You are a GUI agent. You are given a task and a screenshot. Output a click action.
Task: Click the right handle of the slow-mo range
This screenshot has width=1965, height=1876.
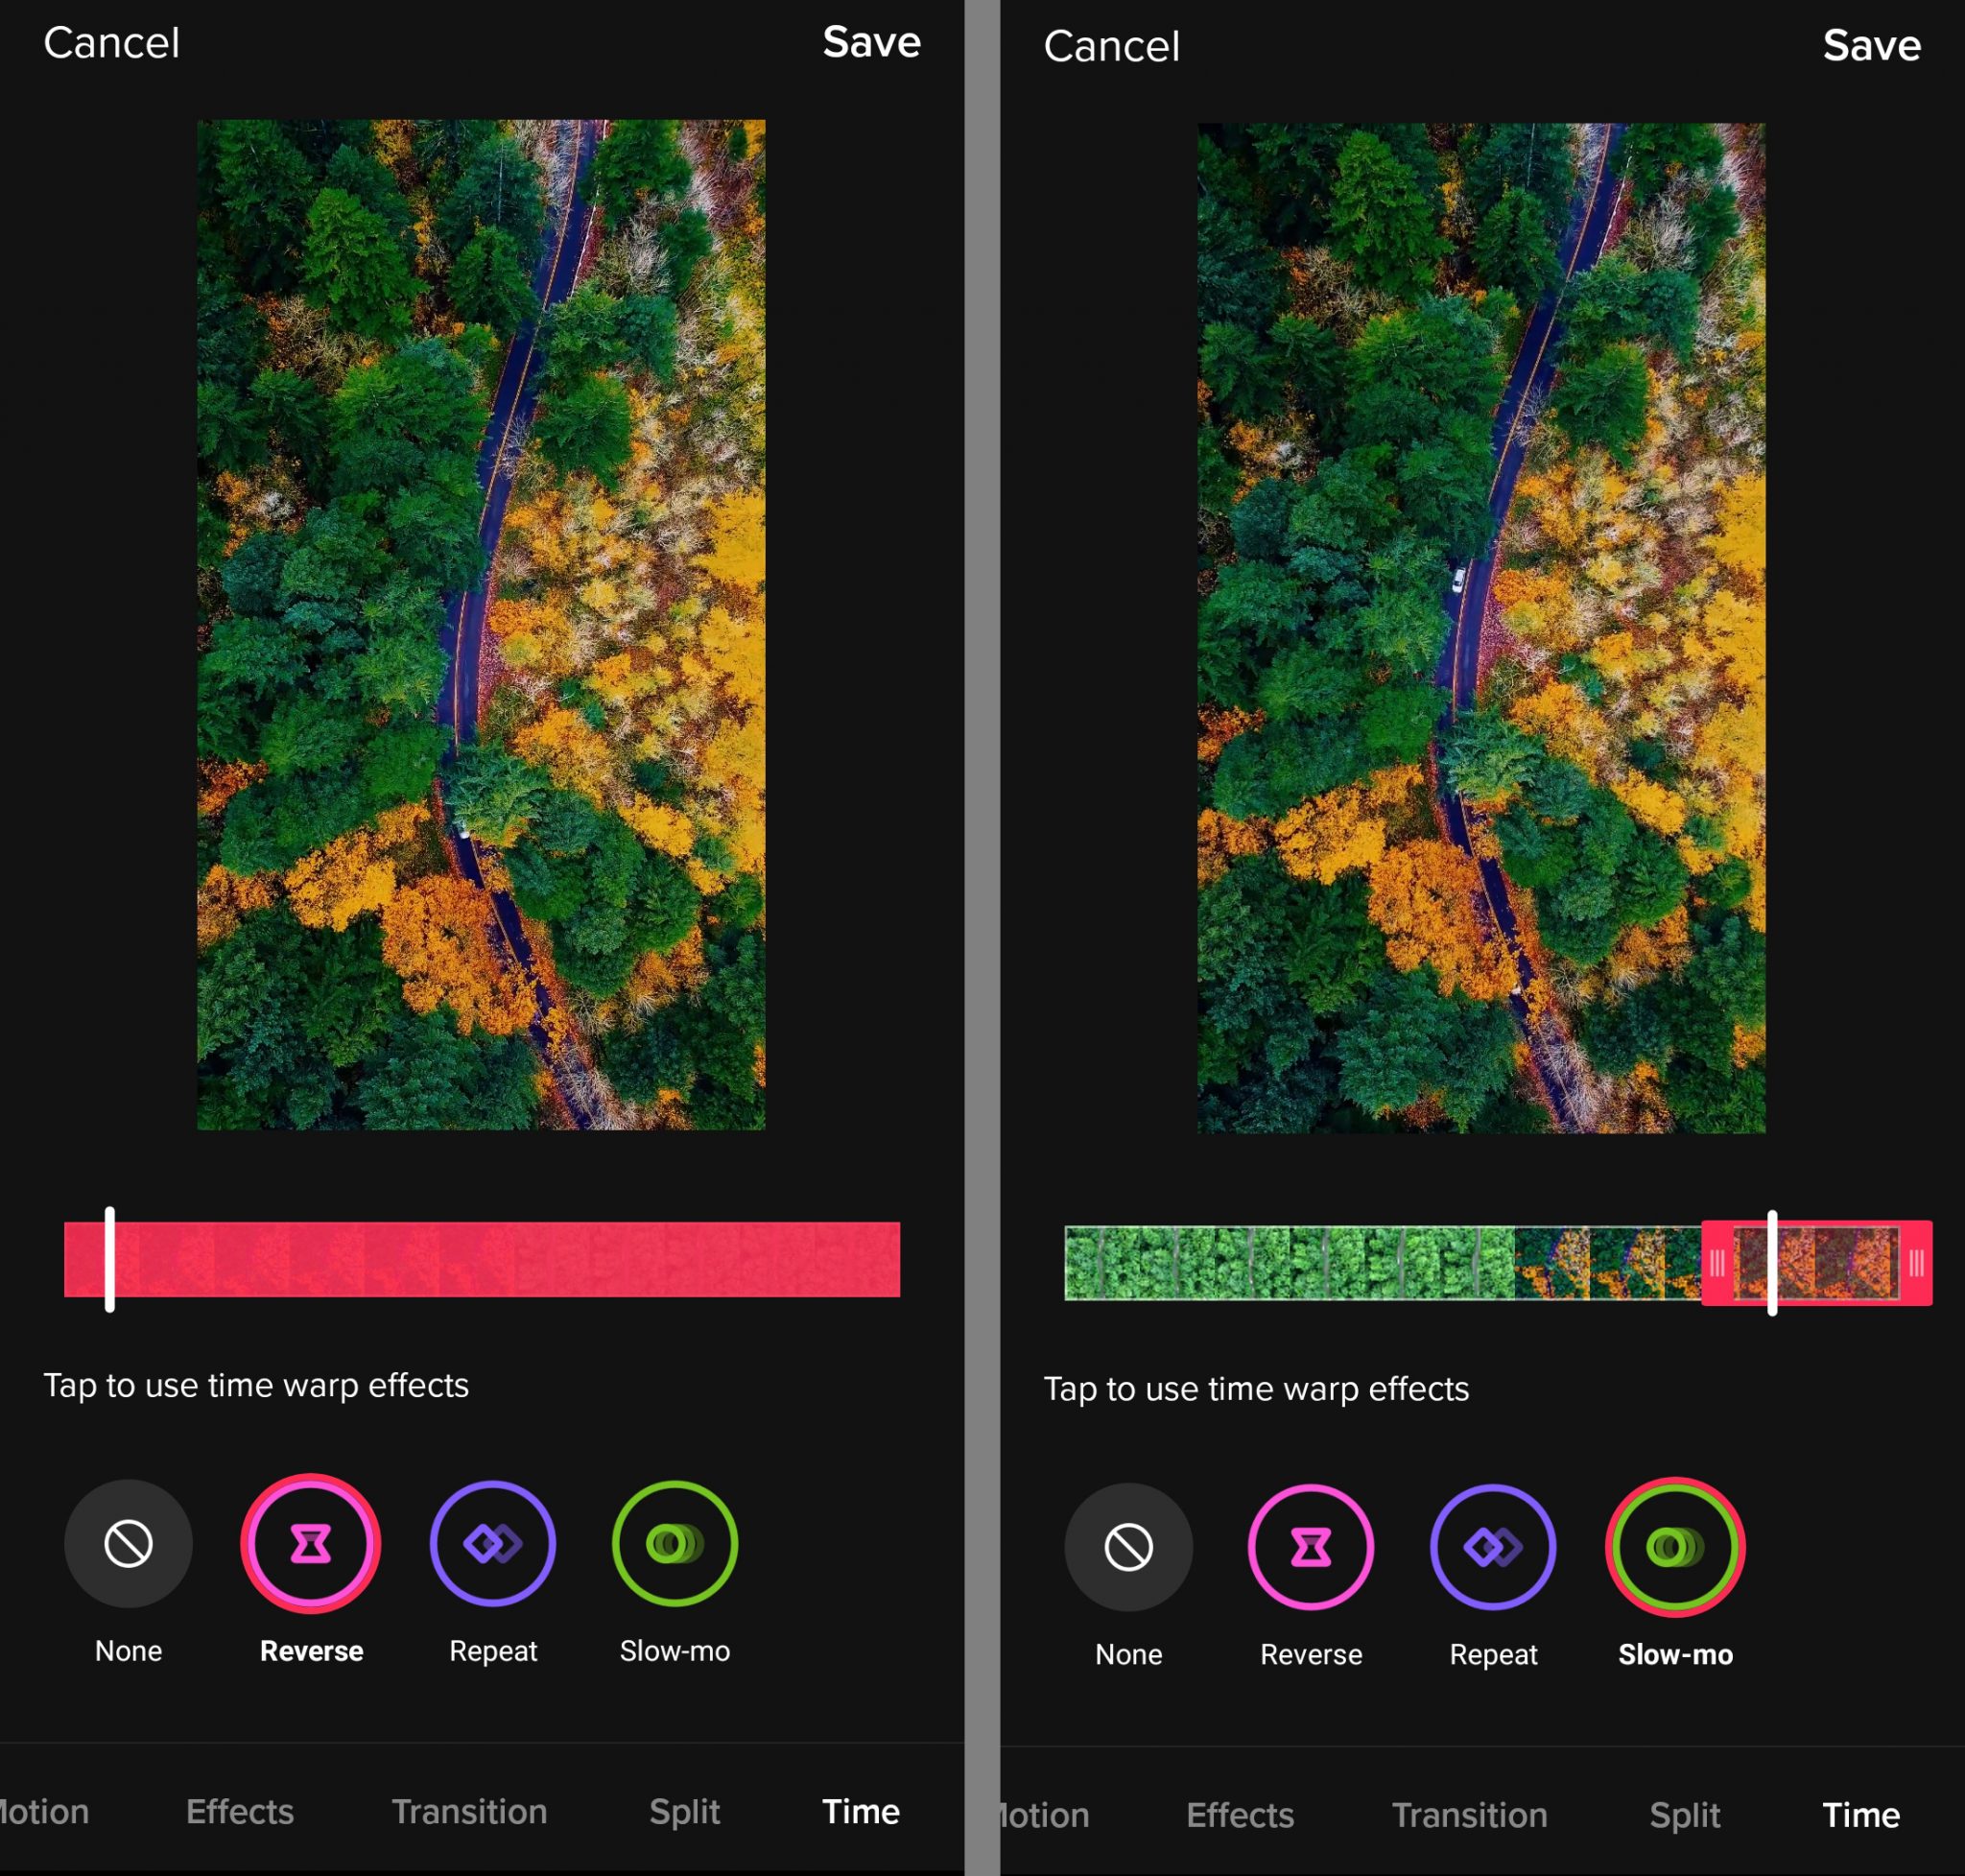pyautogui.click(x=1916, y=1264)
